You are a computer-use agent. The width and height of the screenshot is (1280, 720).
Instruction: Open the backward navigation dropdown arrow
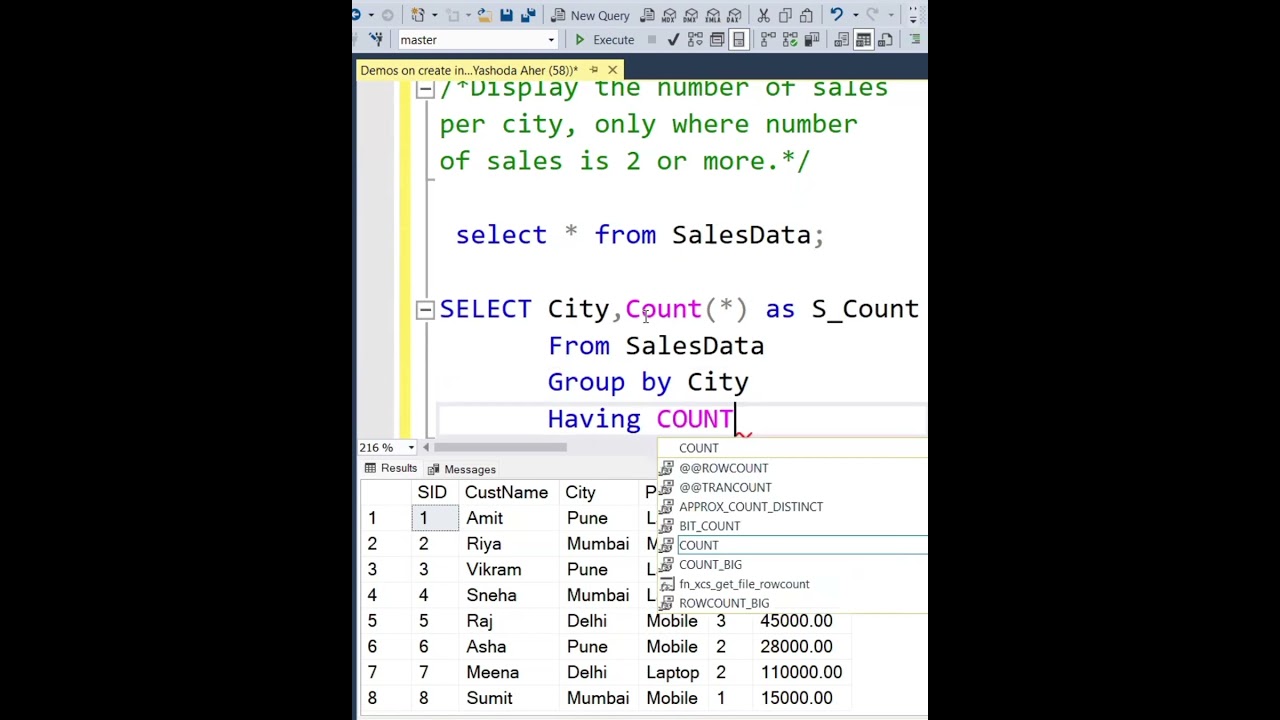pos(371,15)
